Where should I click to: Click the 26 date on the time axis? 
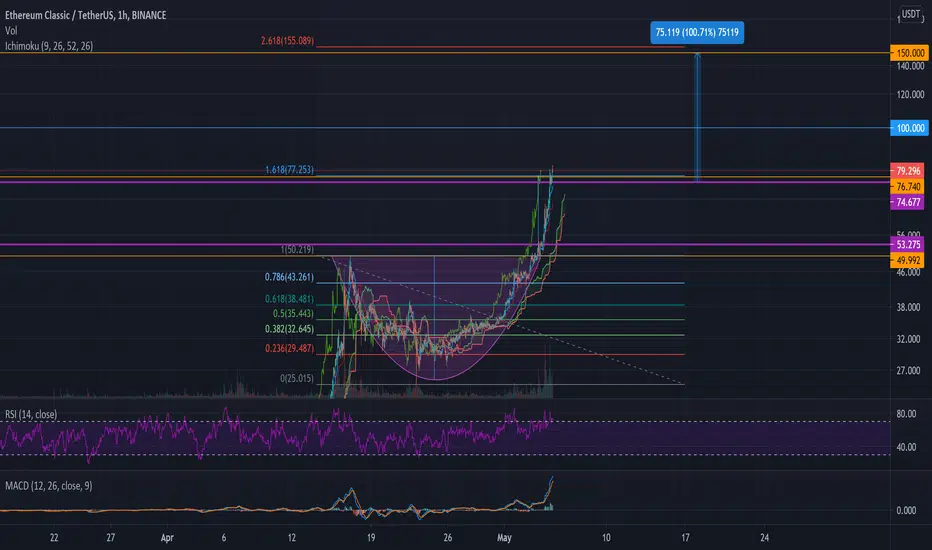pos(448,538)
